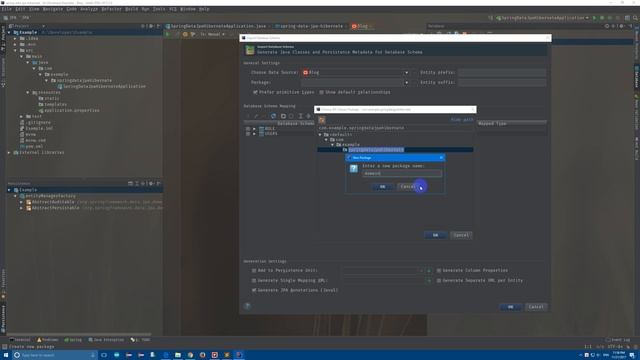640x360 pixels.
Task: Click OK in Import Database Schema dialog
Action: 510,307
